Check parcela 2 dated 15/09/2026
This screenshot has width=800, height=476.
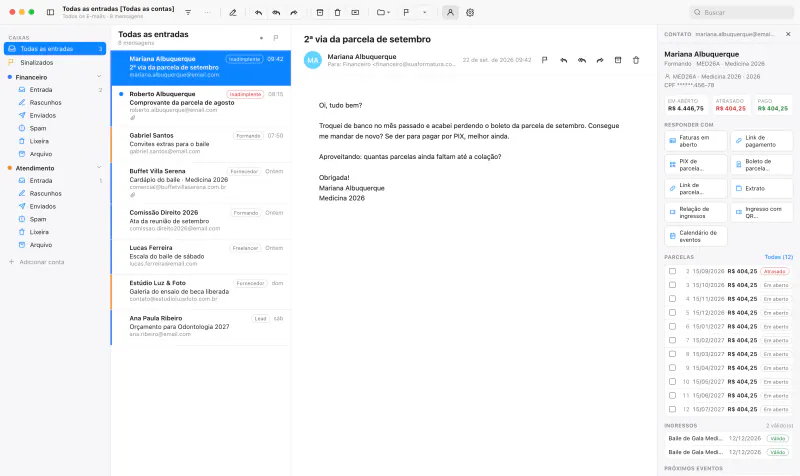click(672, 271)
